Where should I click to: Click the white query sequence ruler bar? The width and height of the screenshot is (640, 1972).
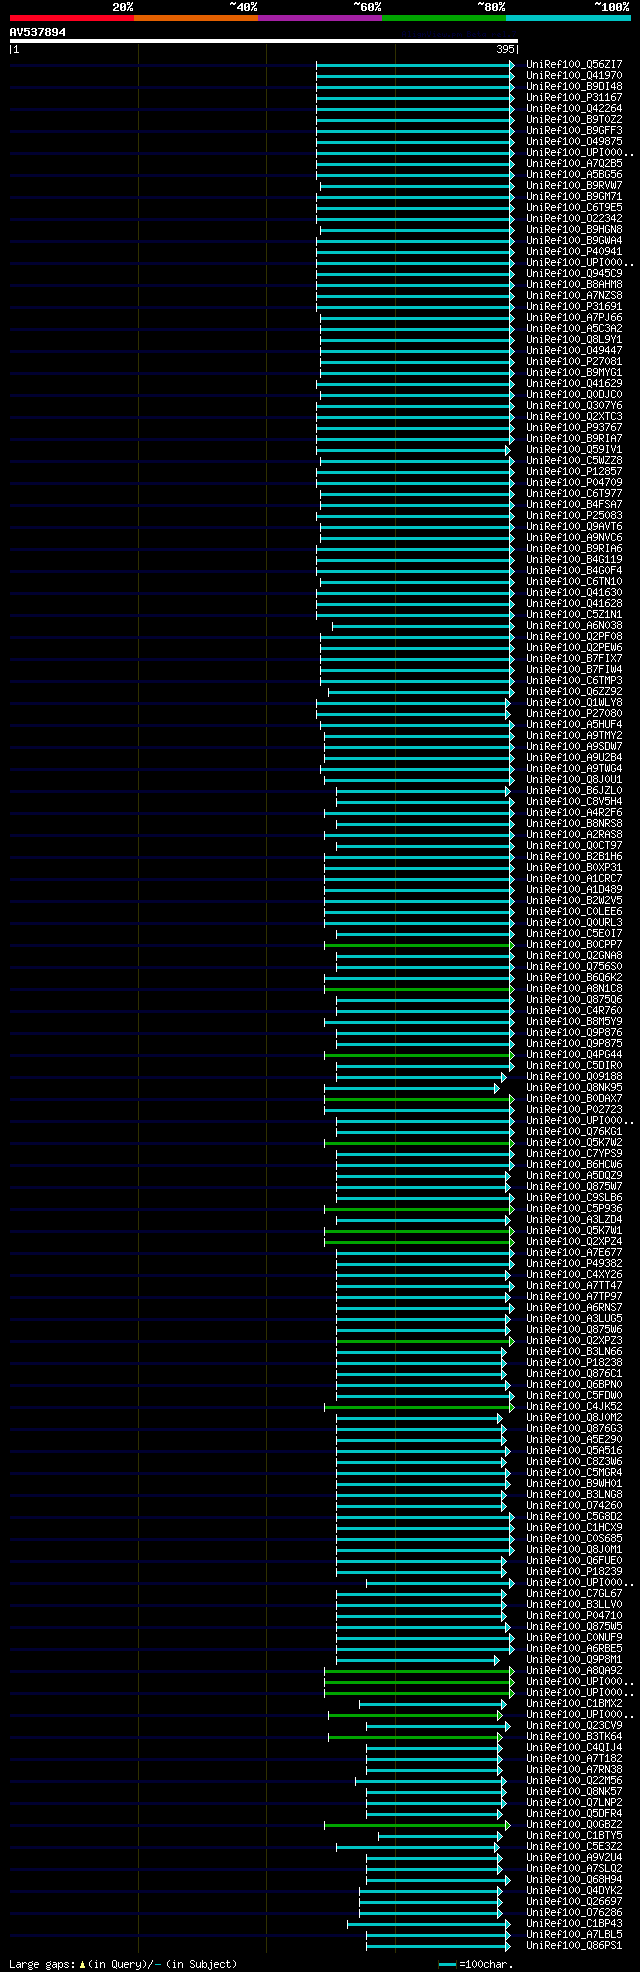(x=264, y=41)
